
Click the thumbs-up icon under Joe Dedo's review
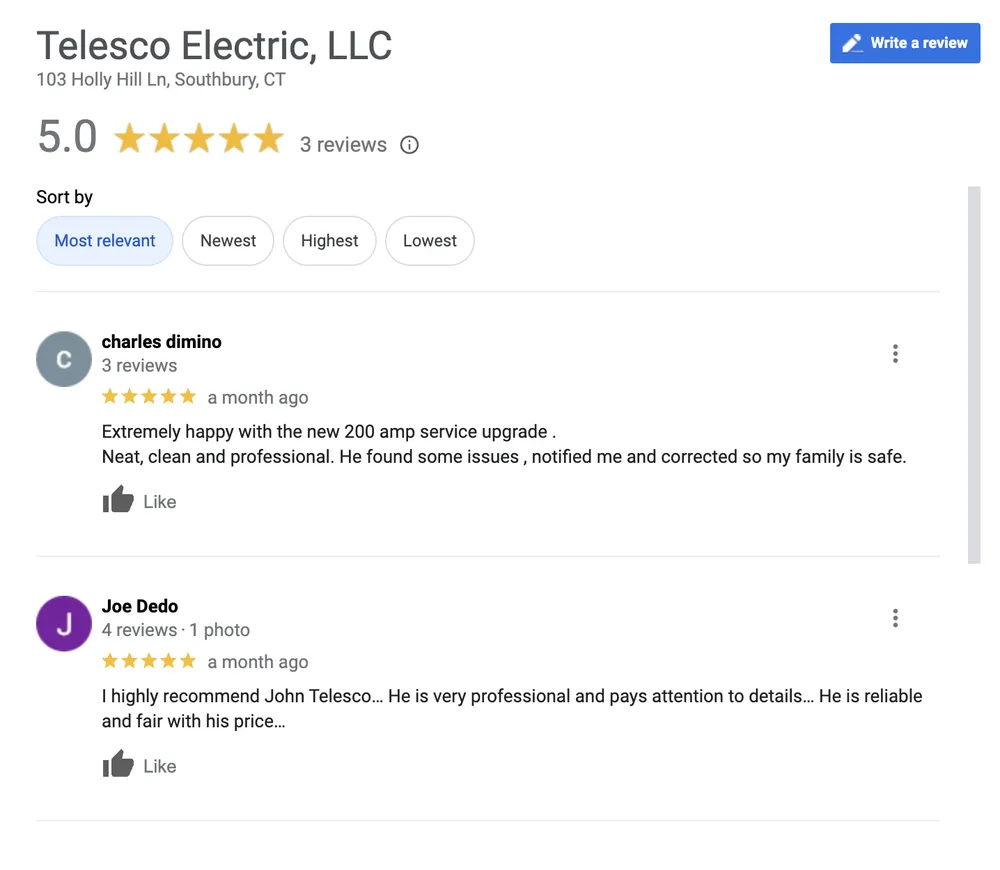pyautogui.click(x=117, y=763)
